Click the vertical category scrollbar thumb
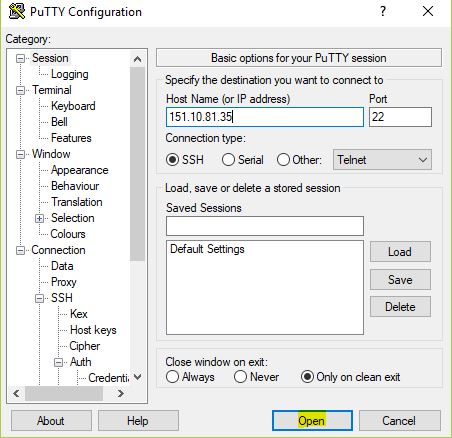 [x=137, y=164]
